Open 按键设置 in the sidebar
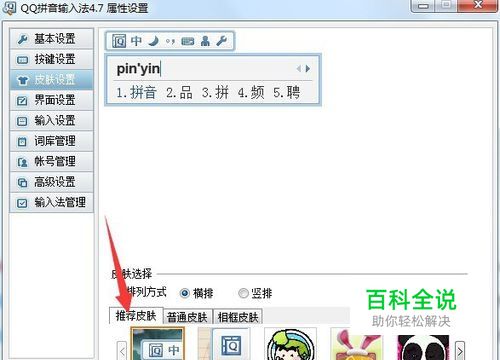 tap(51, 59)
